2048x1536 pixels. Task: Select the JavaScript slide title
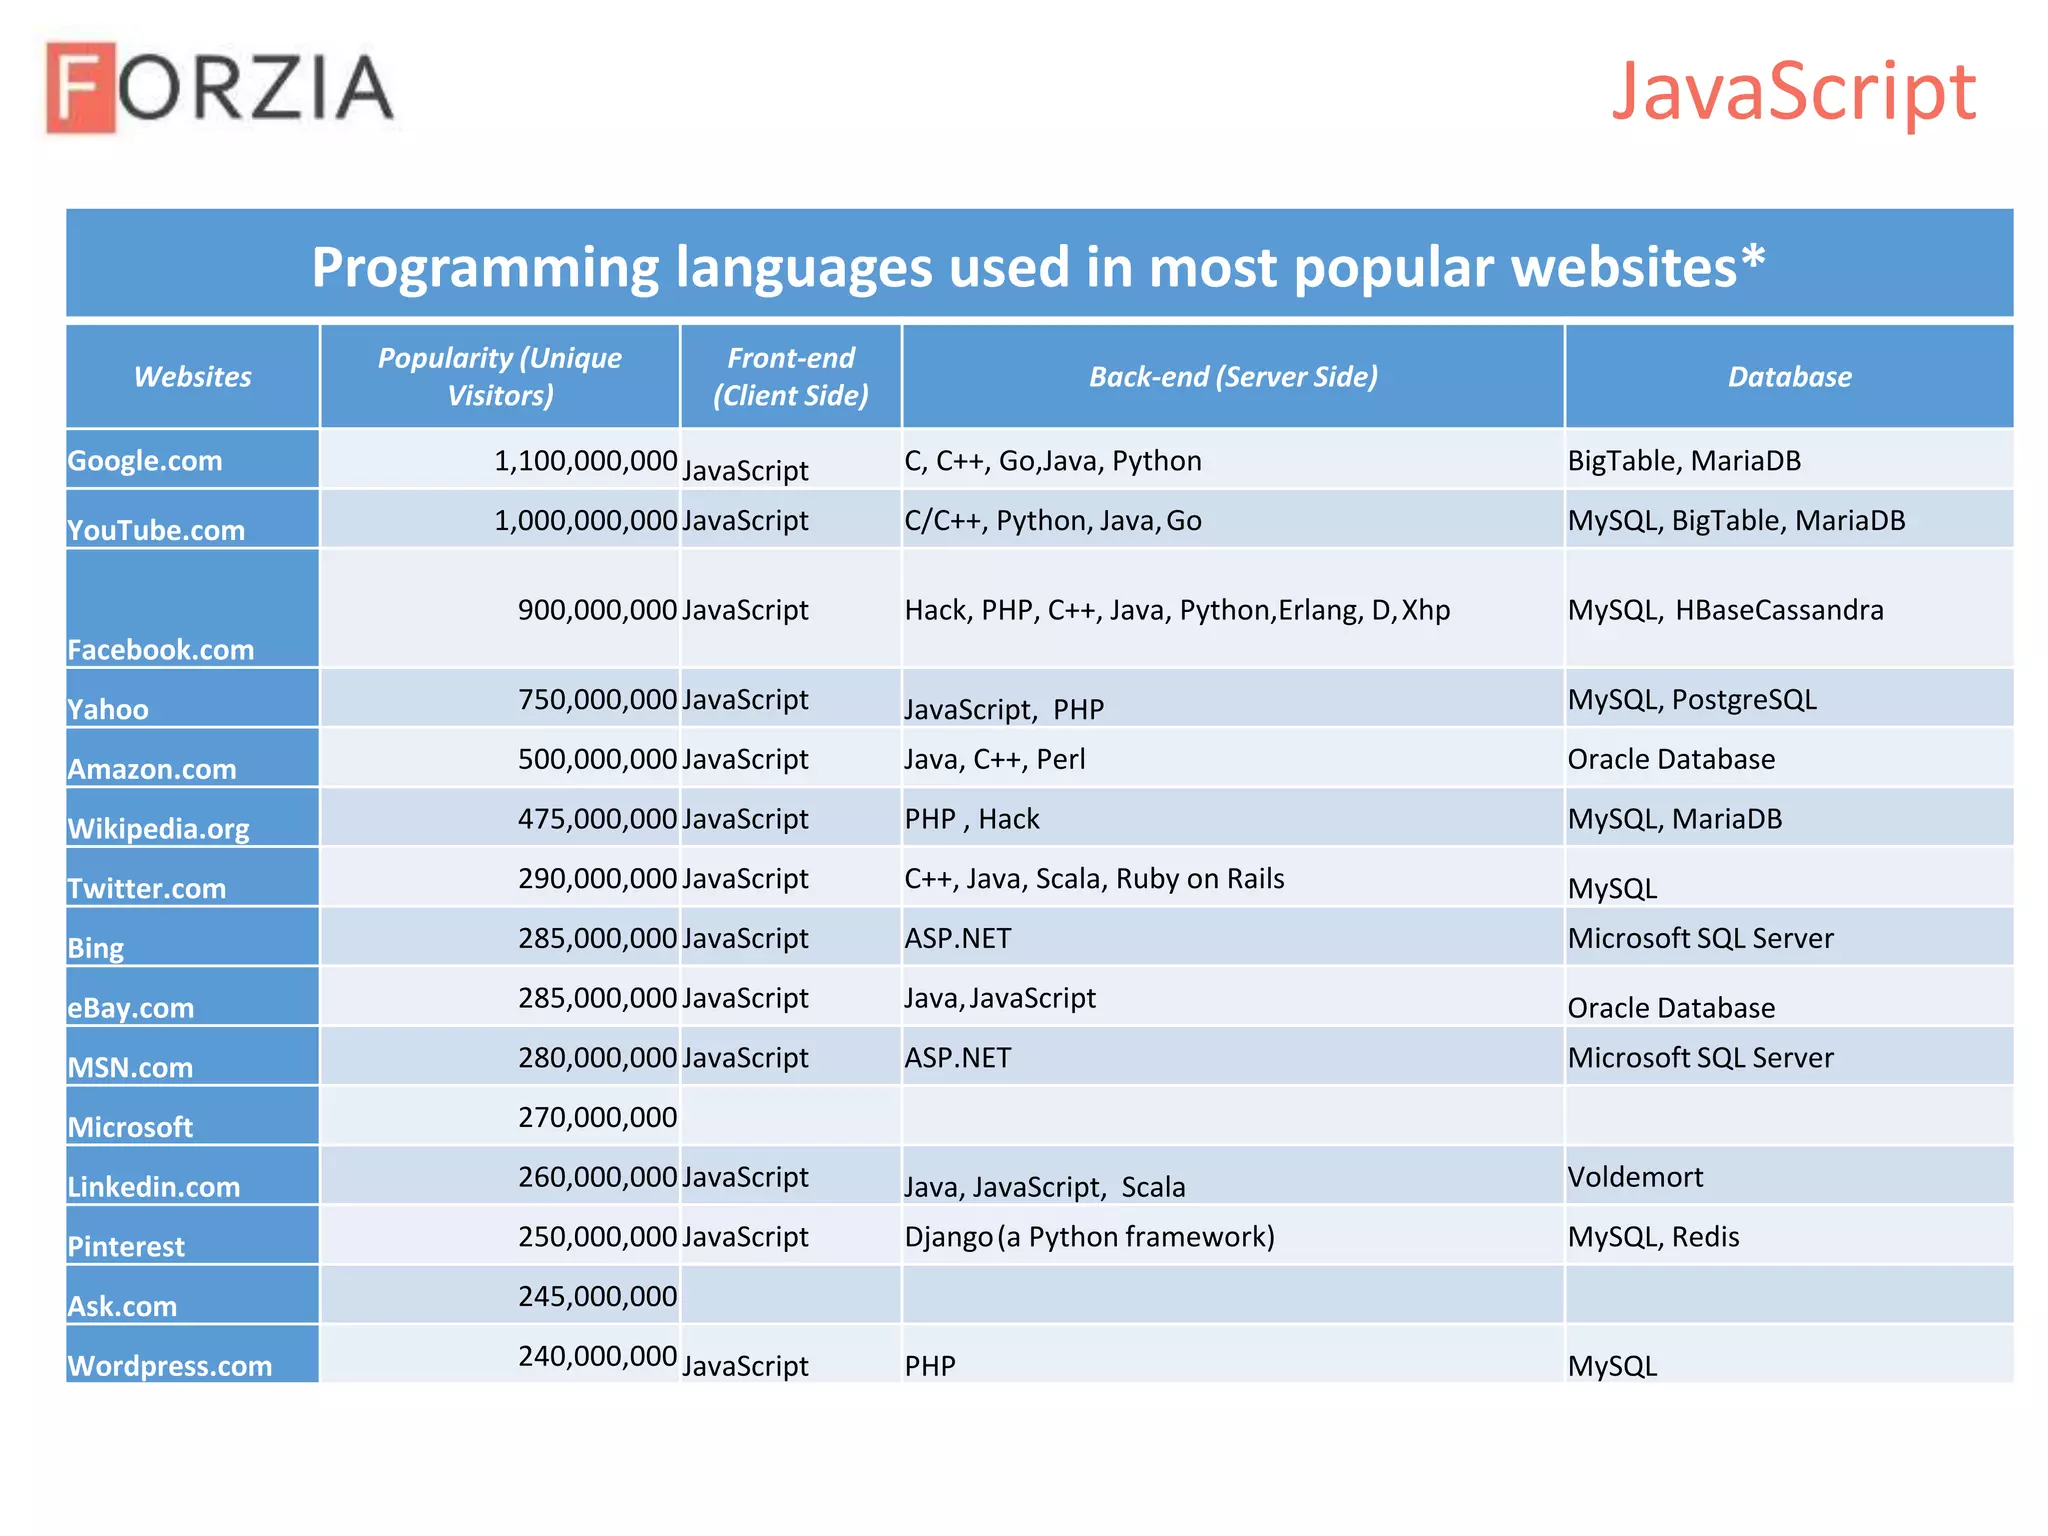tap(1793, 92)
